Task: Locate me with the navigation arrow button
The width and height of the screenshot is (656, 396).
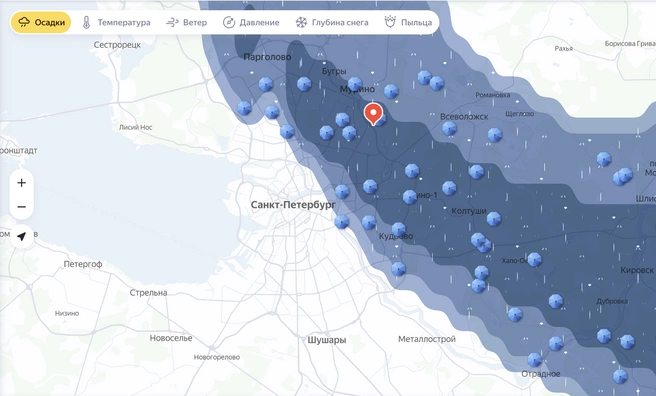Action: (21, 237)
